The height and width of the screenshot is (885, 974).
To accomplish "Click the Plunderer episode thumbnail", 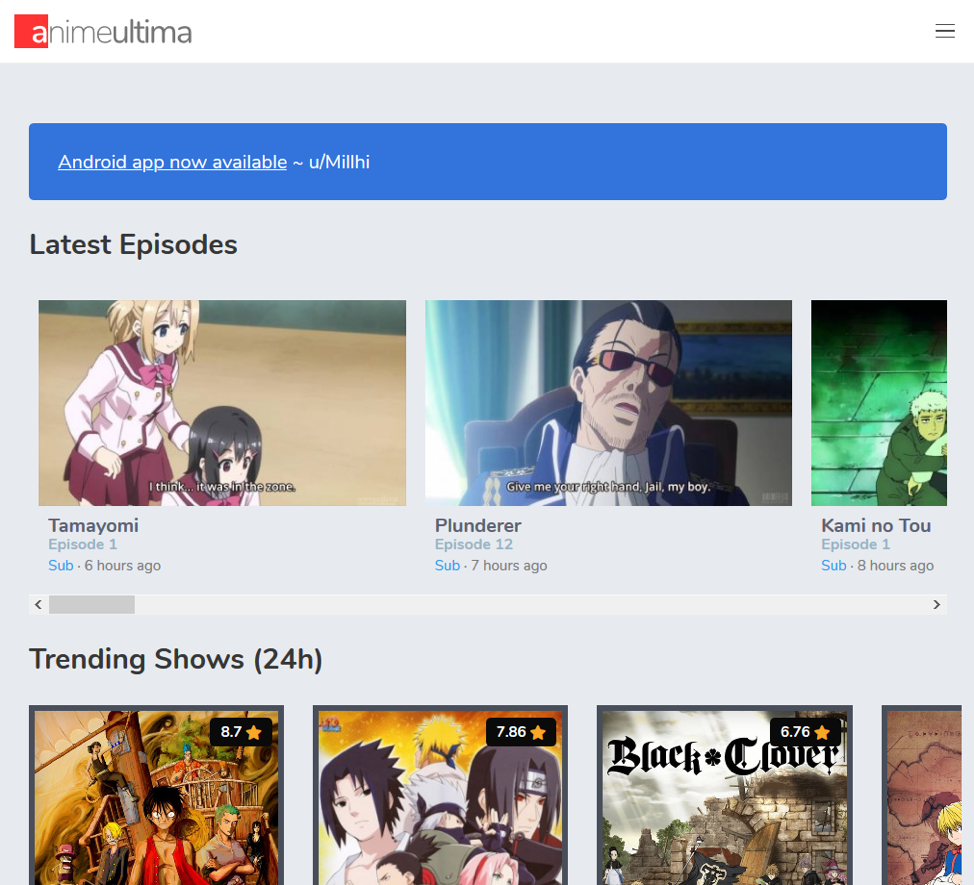I will [x=608, y=402].
